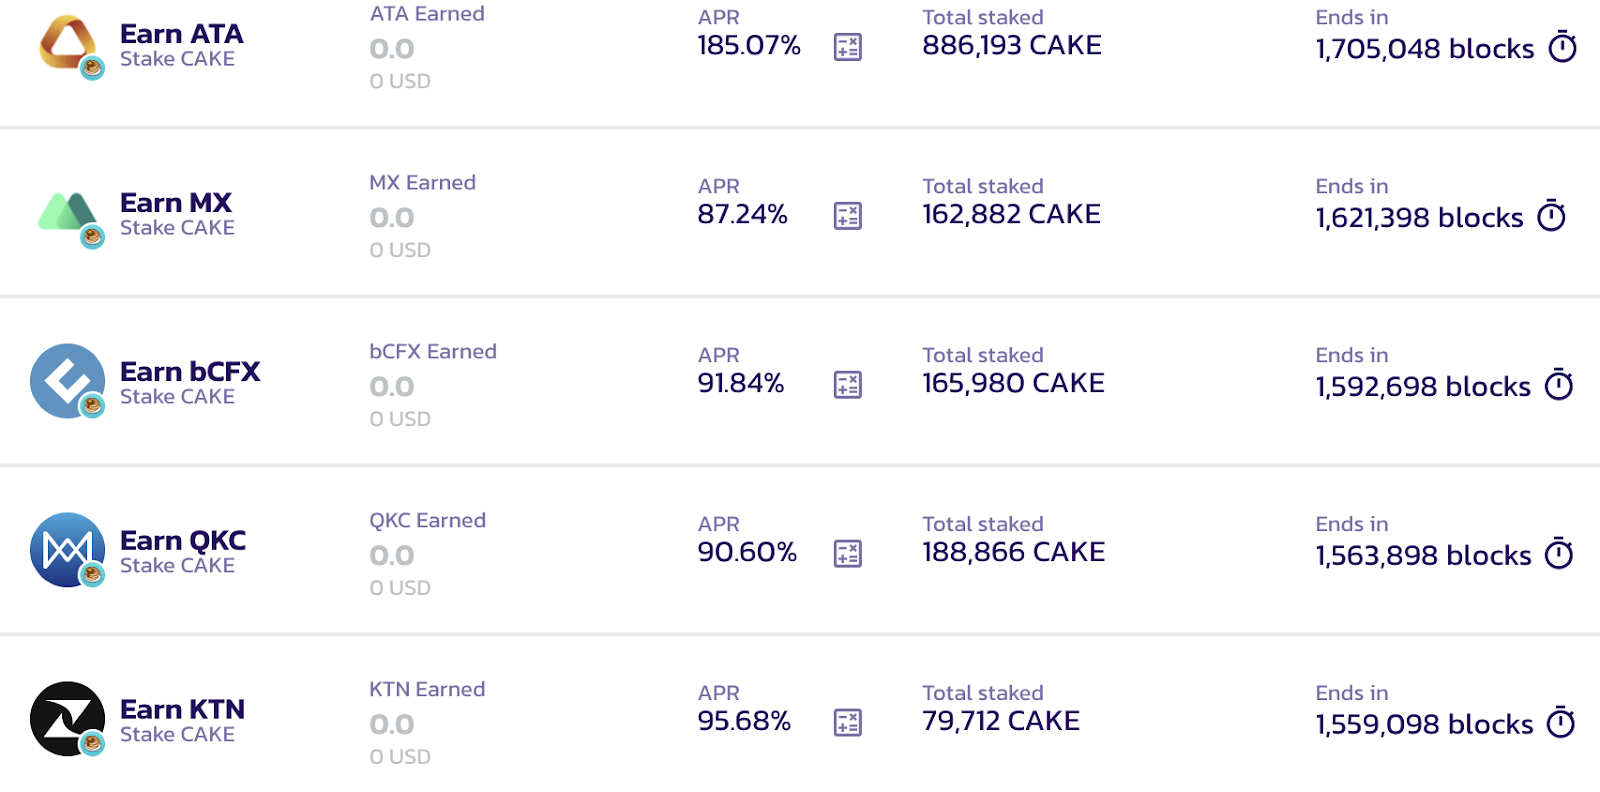The width and height of the screenshot is (1600, 792).
Task: Click timer icon beside 1,705,048 blocks
Action: pos(1563,47)
